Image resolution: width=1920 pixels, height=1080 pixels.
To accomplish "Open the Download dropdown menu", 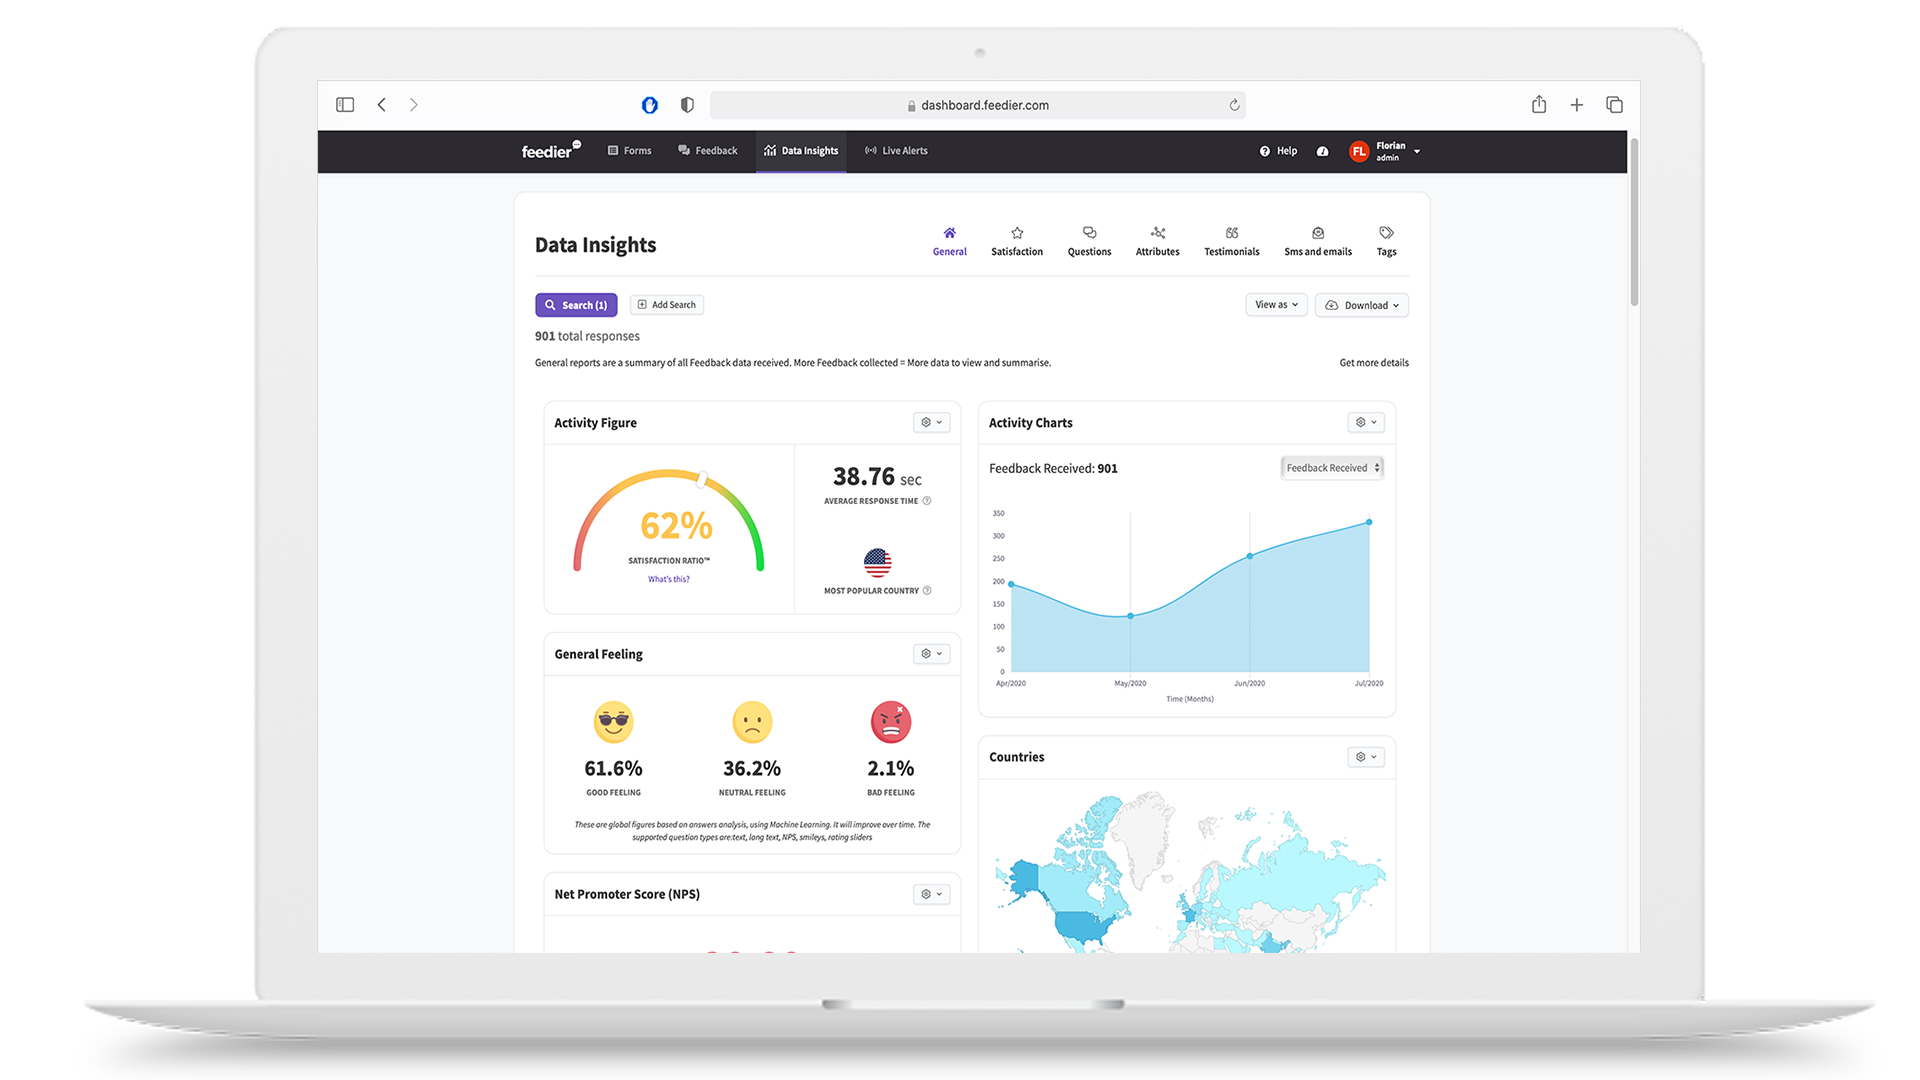I will click(1361, 305).
